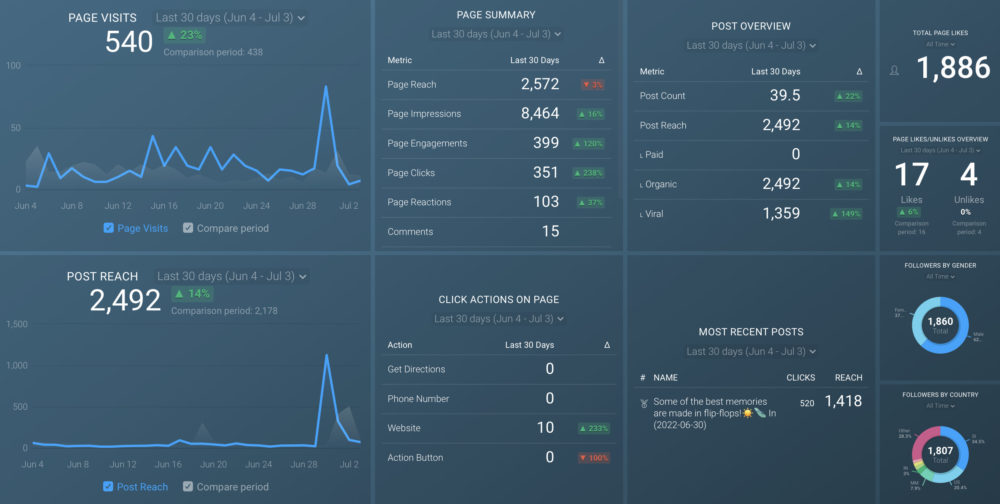The height and width of the screenshot is (504, 1000).
Task: Open the Page Visits date range dropdown
Action: pos(230,18)
